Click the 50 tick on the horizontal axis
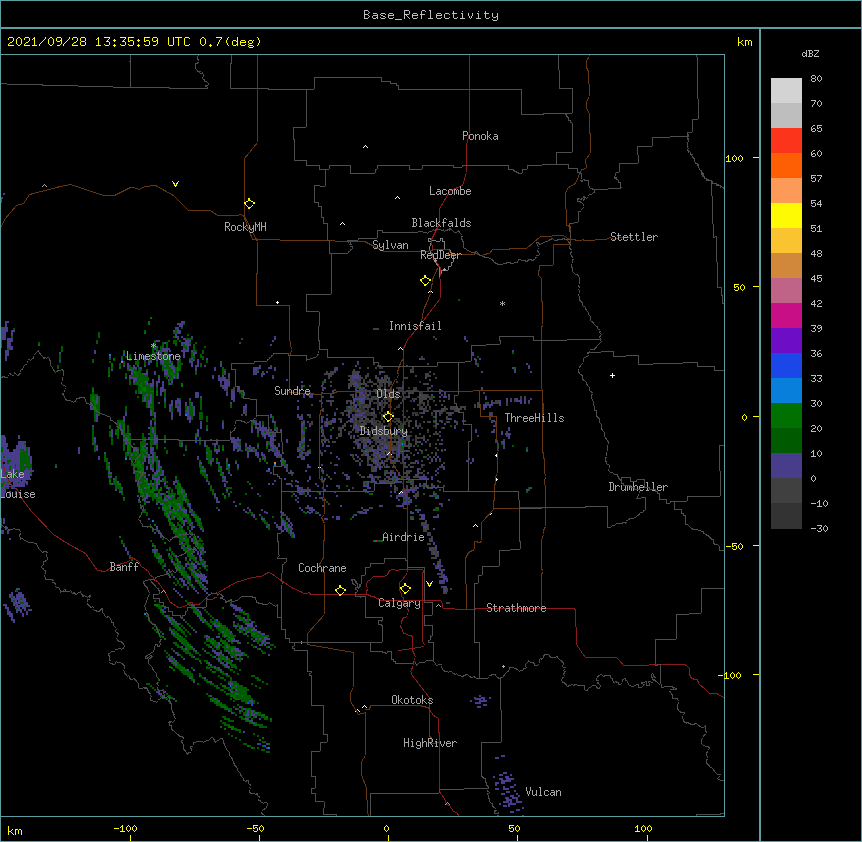 point(514,828)
